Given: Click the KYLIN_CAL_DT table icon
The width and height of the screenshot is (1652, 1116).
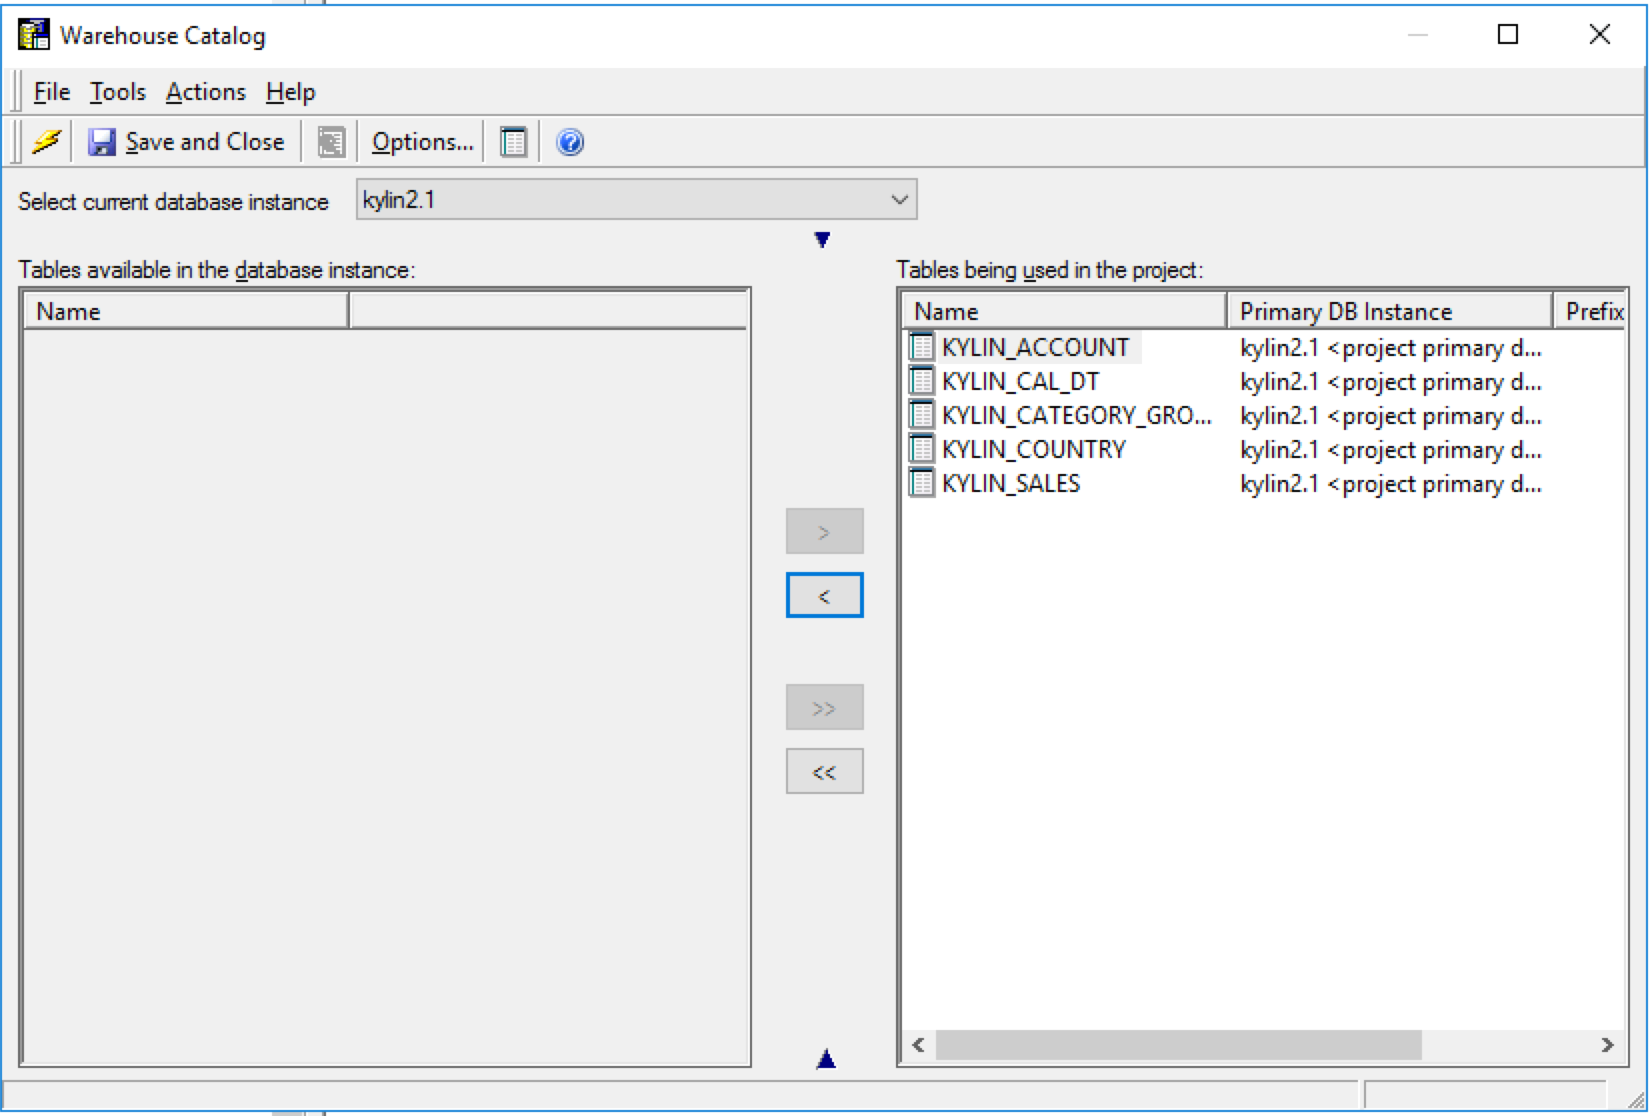Looking at the screenshot, I should (x=921, y=381).
